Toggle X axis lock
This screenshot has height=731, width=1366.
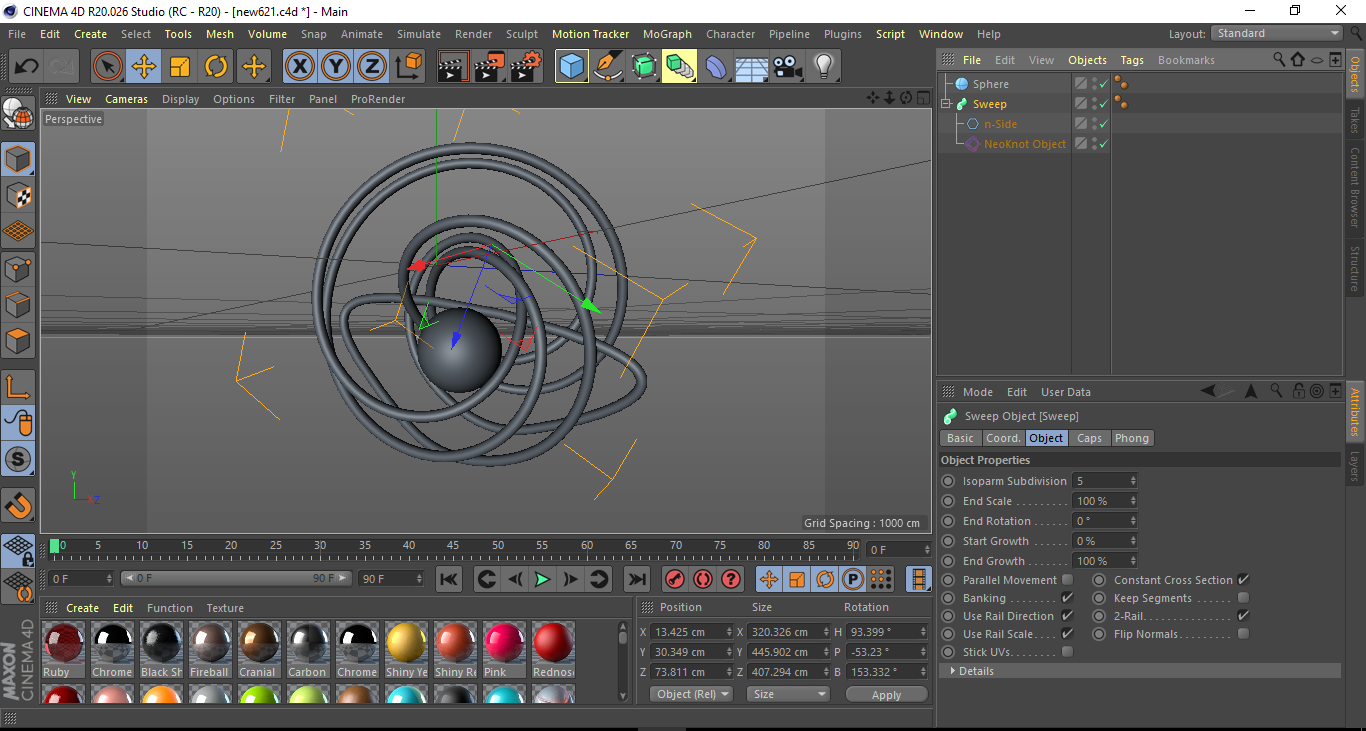point(299,67)
